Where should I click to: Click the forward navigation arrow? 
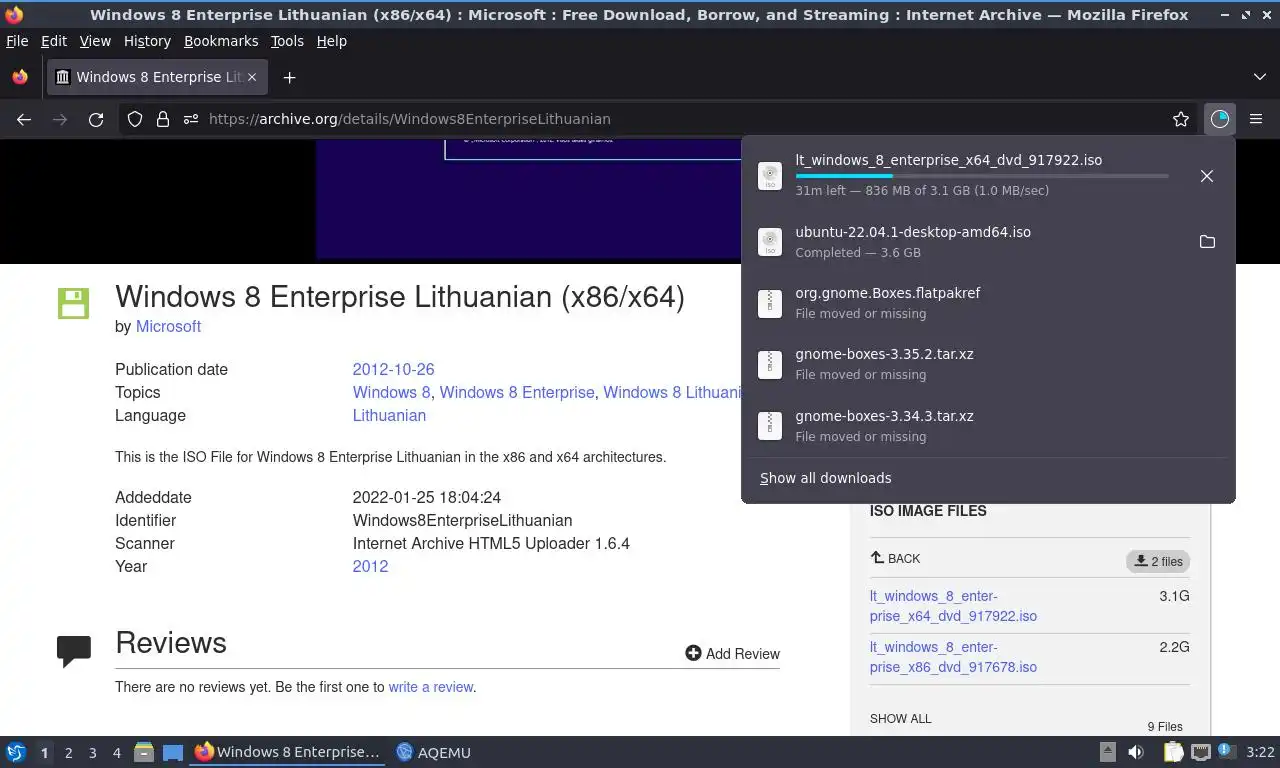point(60,119)
